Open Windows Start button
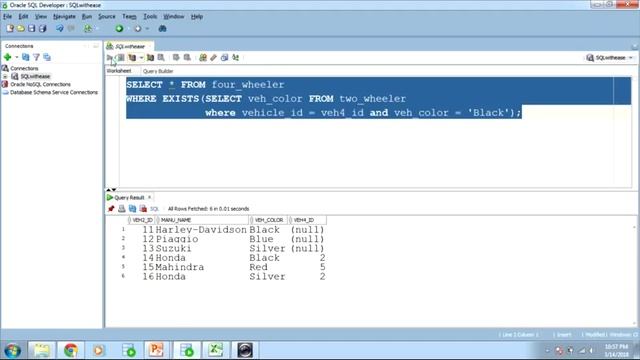The width and height of the screenshot is (640, 360). [x=13, y=350]
